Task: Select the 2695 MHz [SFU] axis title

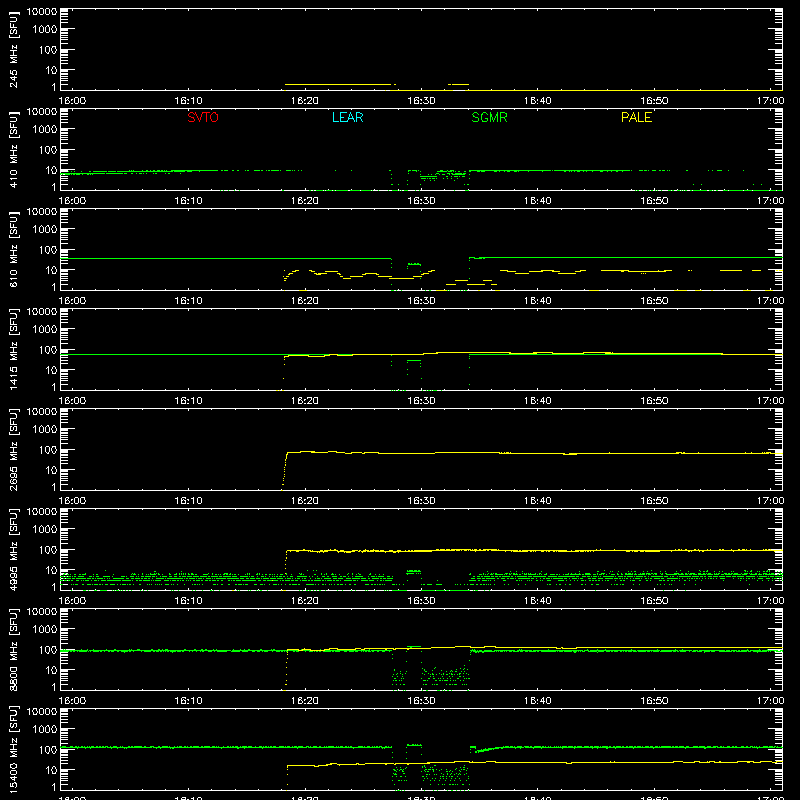Action: pyautogui.click(x=14, y=450)
